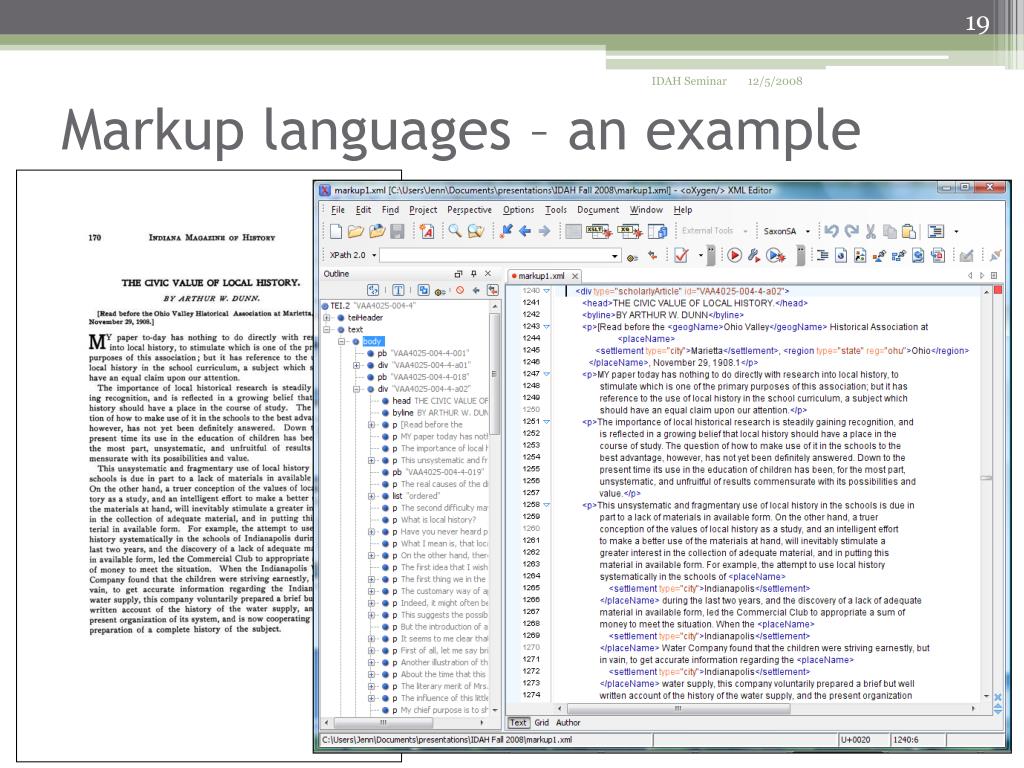Open the Perspective menu
The width and height of the screenshot is (1024, 768).
(470, 210)
